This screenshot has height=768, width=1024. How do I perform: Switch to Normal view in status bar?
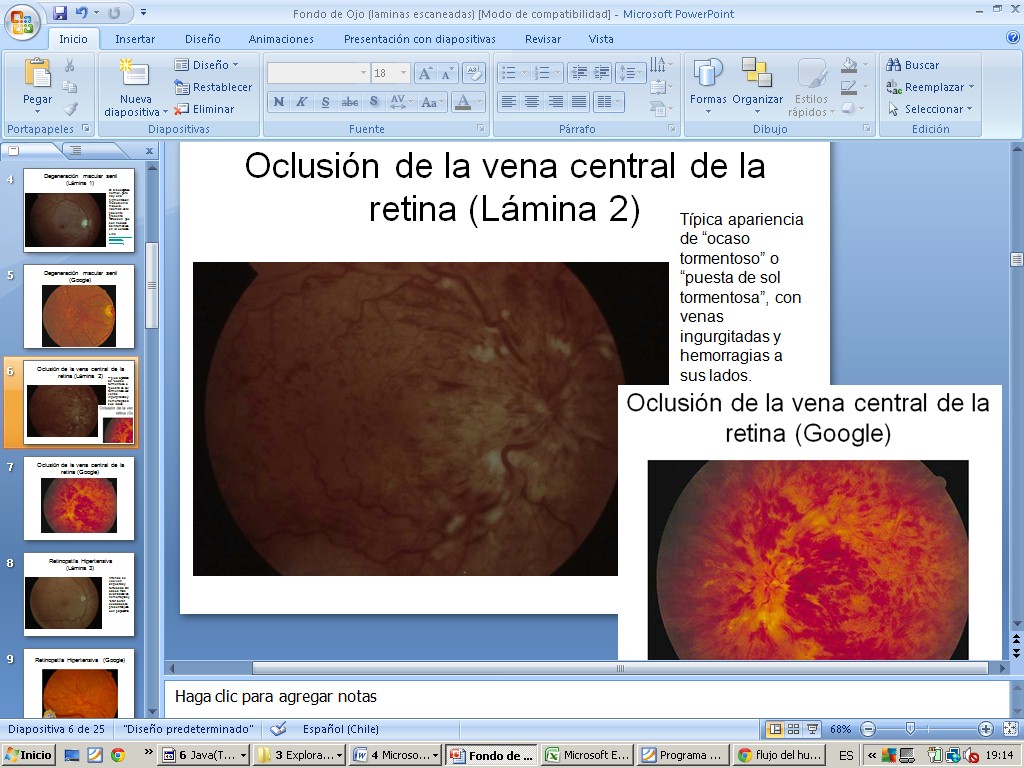[775, 729]
